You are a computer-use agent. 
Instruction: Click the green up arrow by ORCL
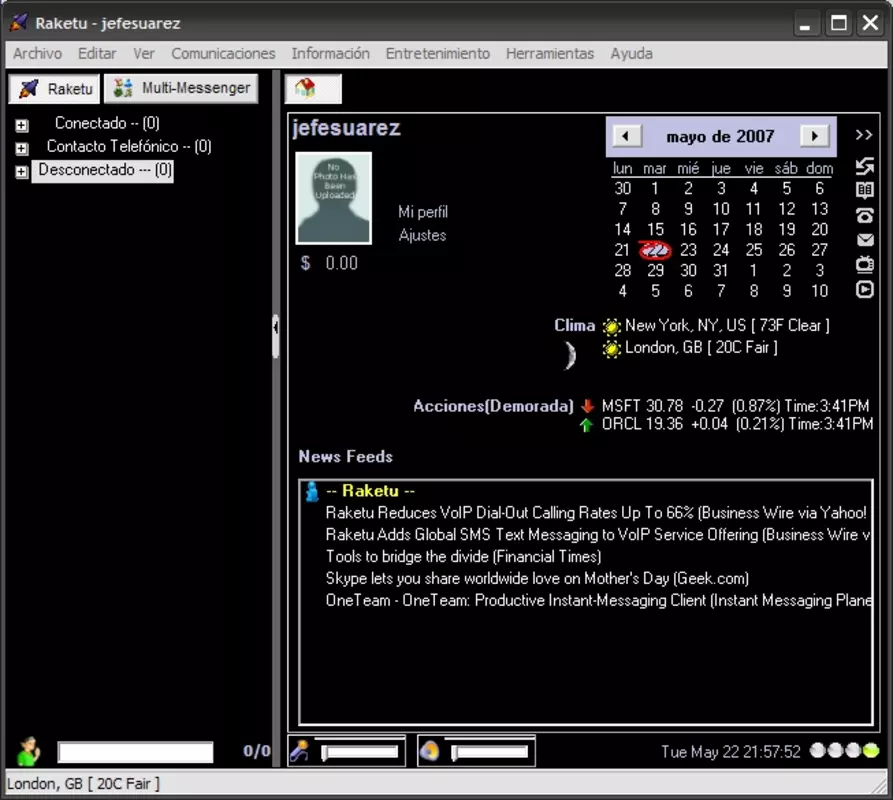586,425
